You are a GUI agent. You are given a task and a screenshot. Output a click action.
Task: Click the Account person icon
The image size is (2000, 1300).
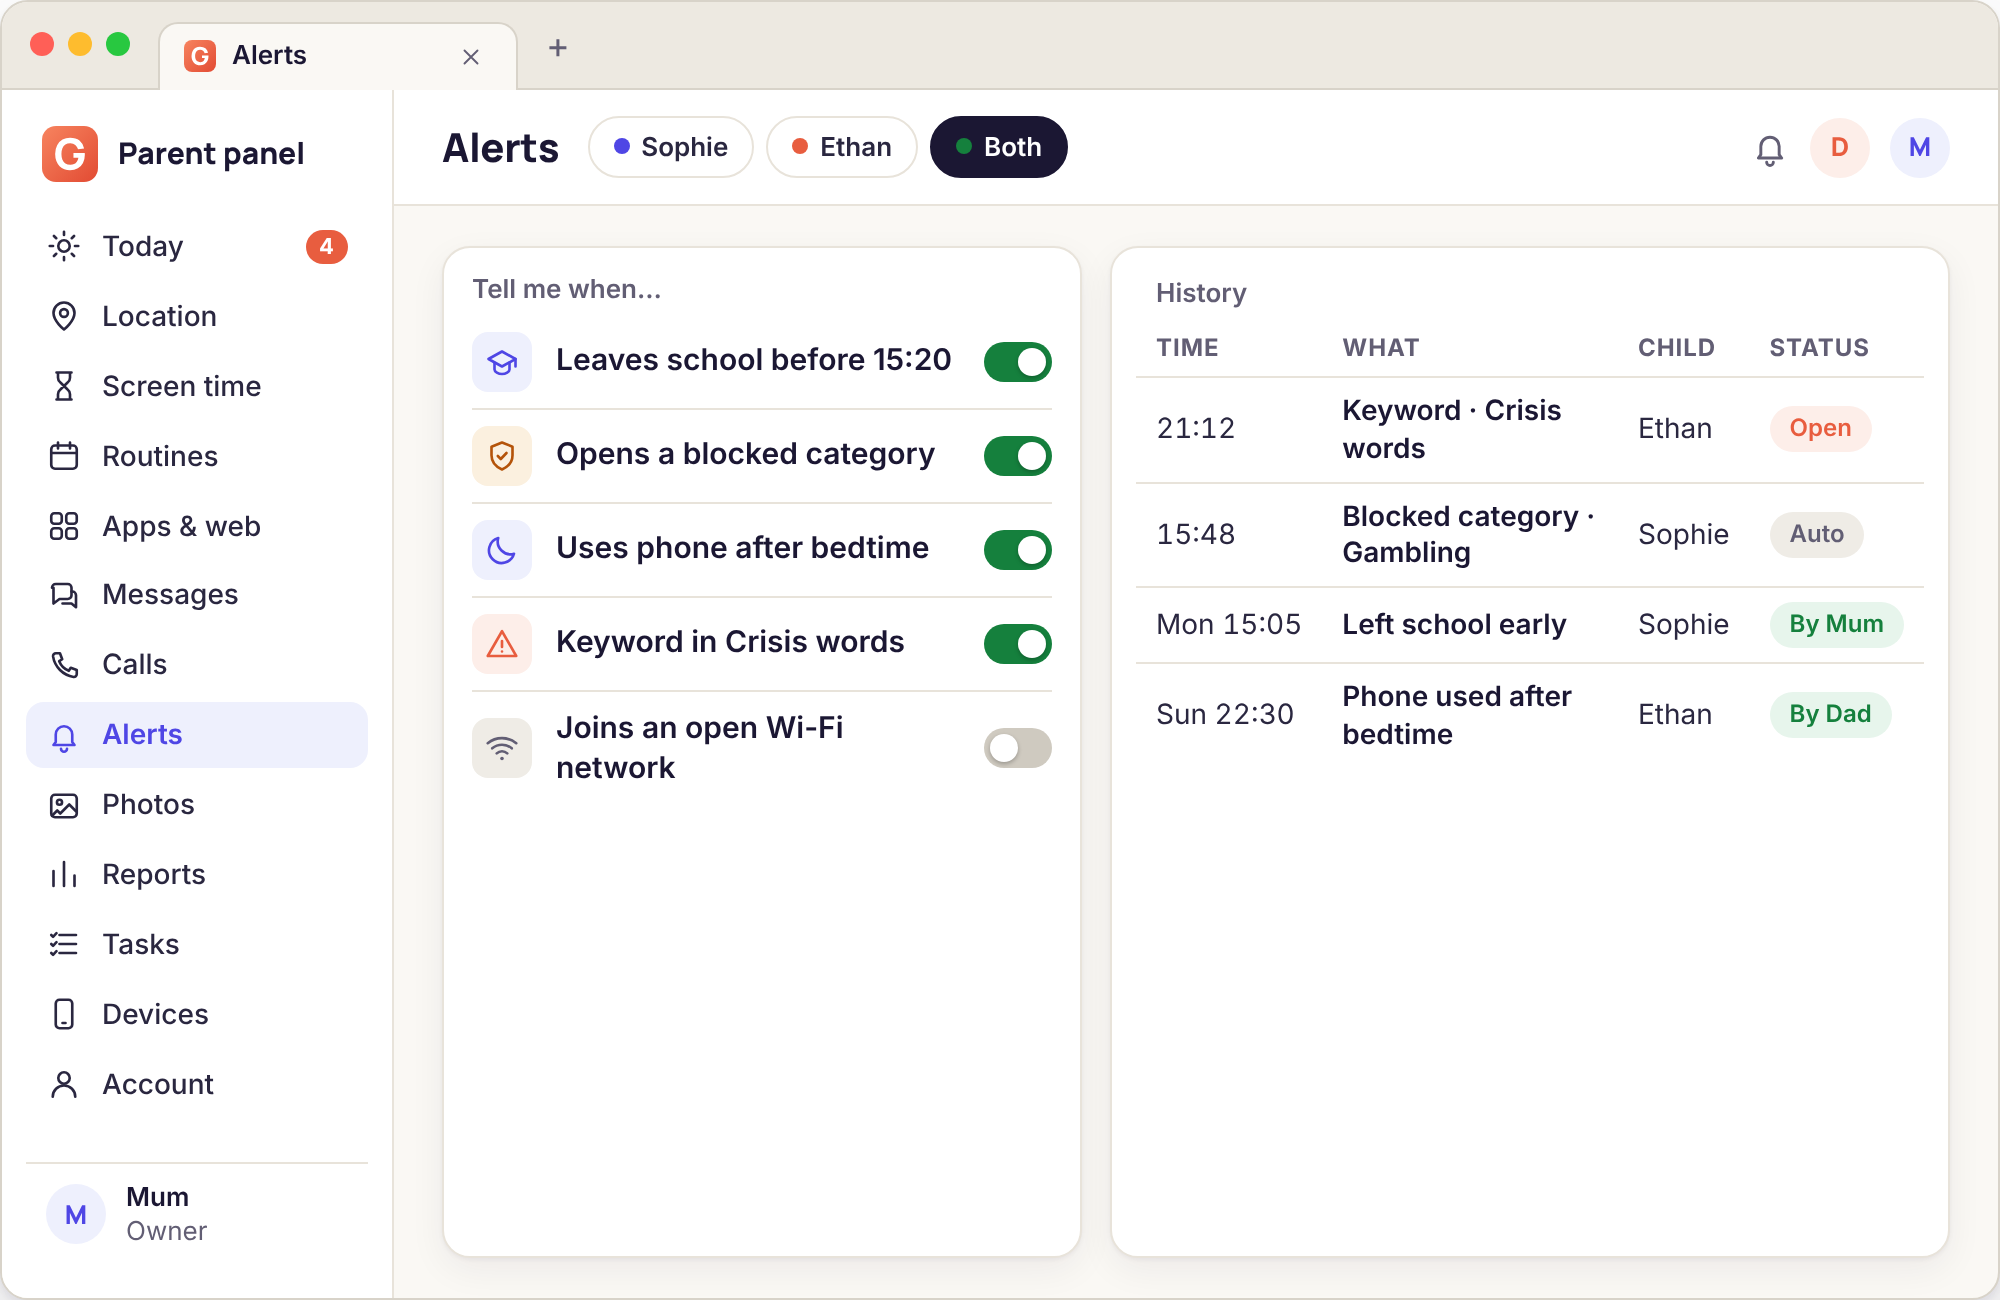pyautogui.click(x=64, y=1084)
